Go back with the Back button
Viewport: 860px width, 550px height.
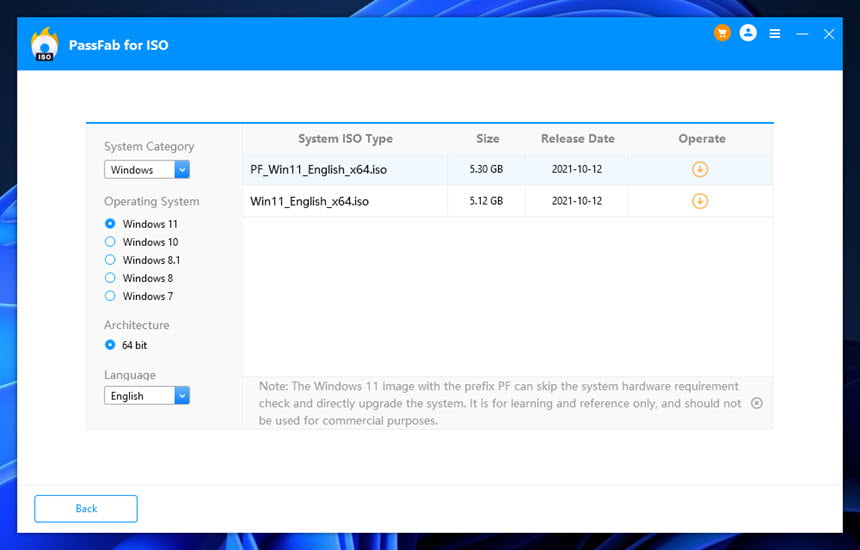tap(86, 508)
